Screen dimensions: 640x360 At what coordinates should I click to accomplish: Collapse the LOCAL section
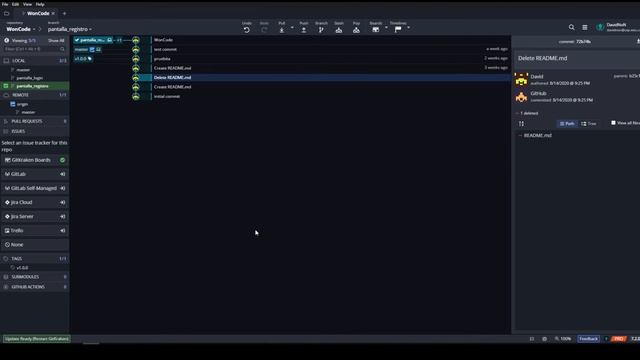[35, 60]
